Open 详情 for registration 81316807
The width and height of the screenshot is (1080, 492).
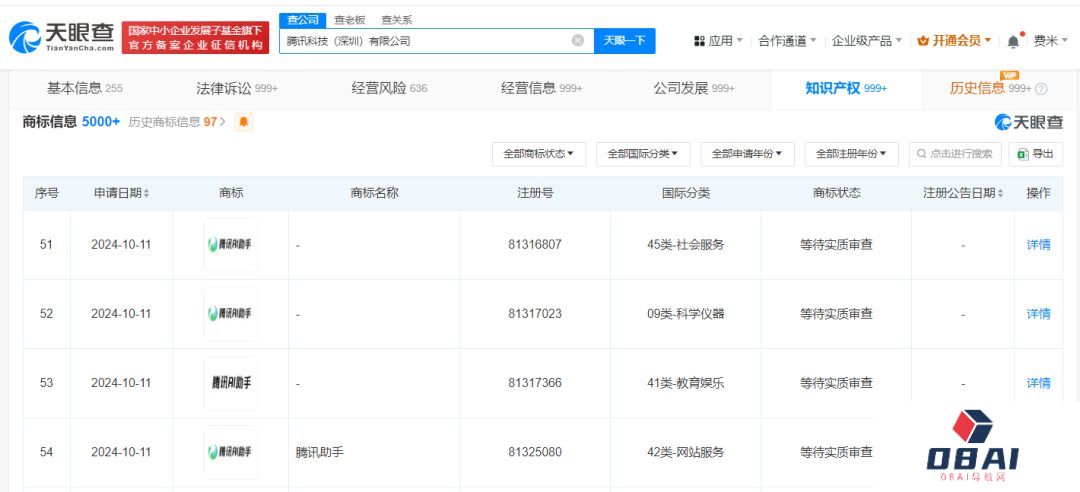[1038, 245]
